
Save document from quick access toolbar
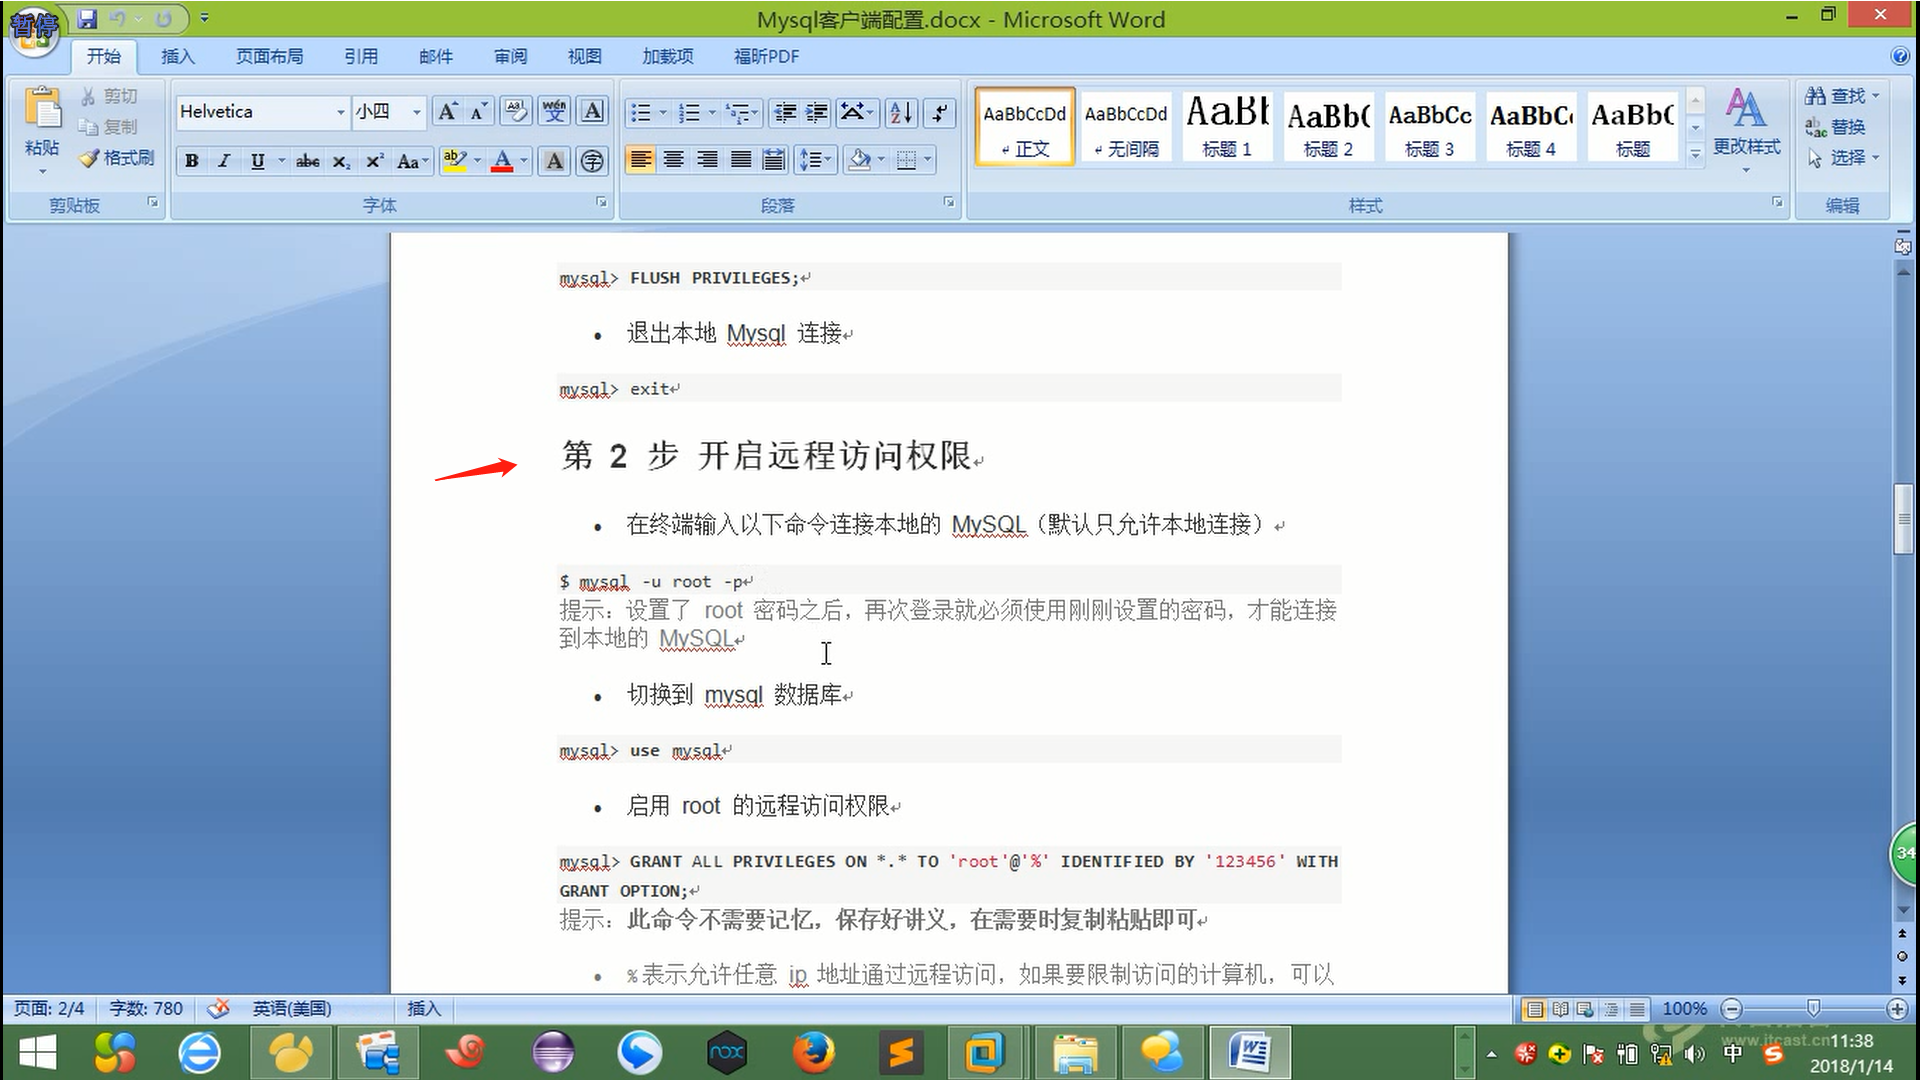(87, 18)
